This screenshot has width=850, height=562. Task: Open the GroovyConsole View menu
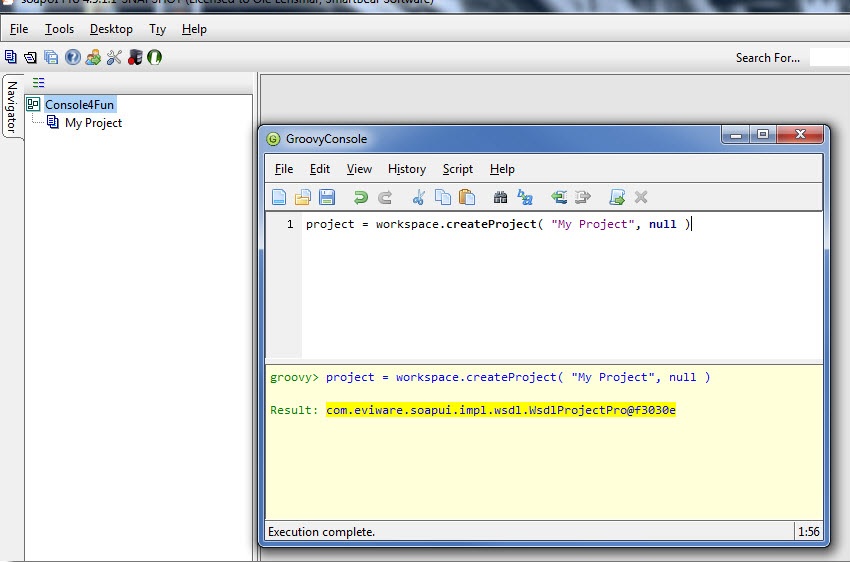[x=359, y=169]
